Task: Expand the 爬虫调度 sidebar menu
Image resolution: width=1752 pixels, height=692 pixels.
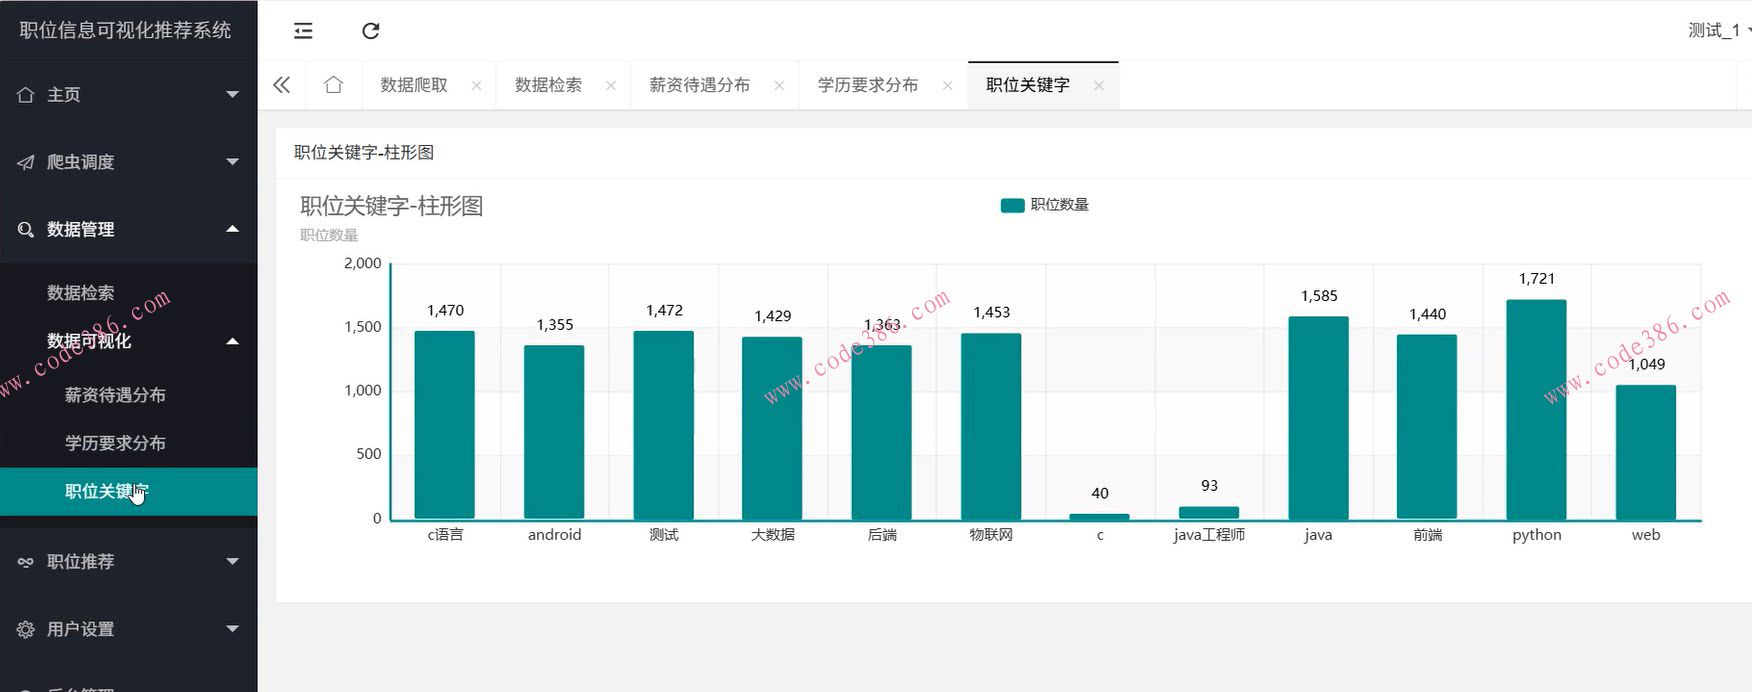Action: coord(128,162)
